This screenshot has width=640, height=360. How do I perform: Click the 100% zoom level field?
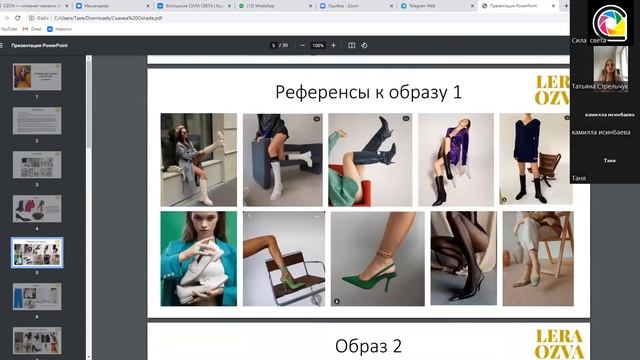pyautogui.click(x=318, y=45)
